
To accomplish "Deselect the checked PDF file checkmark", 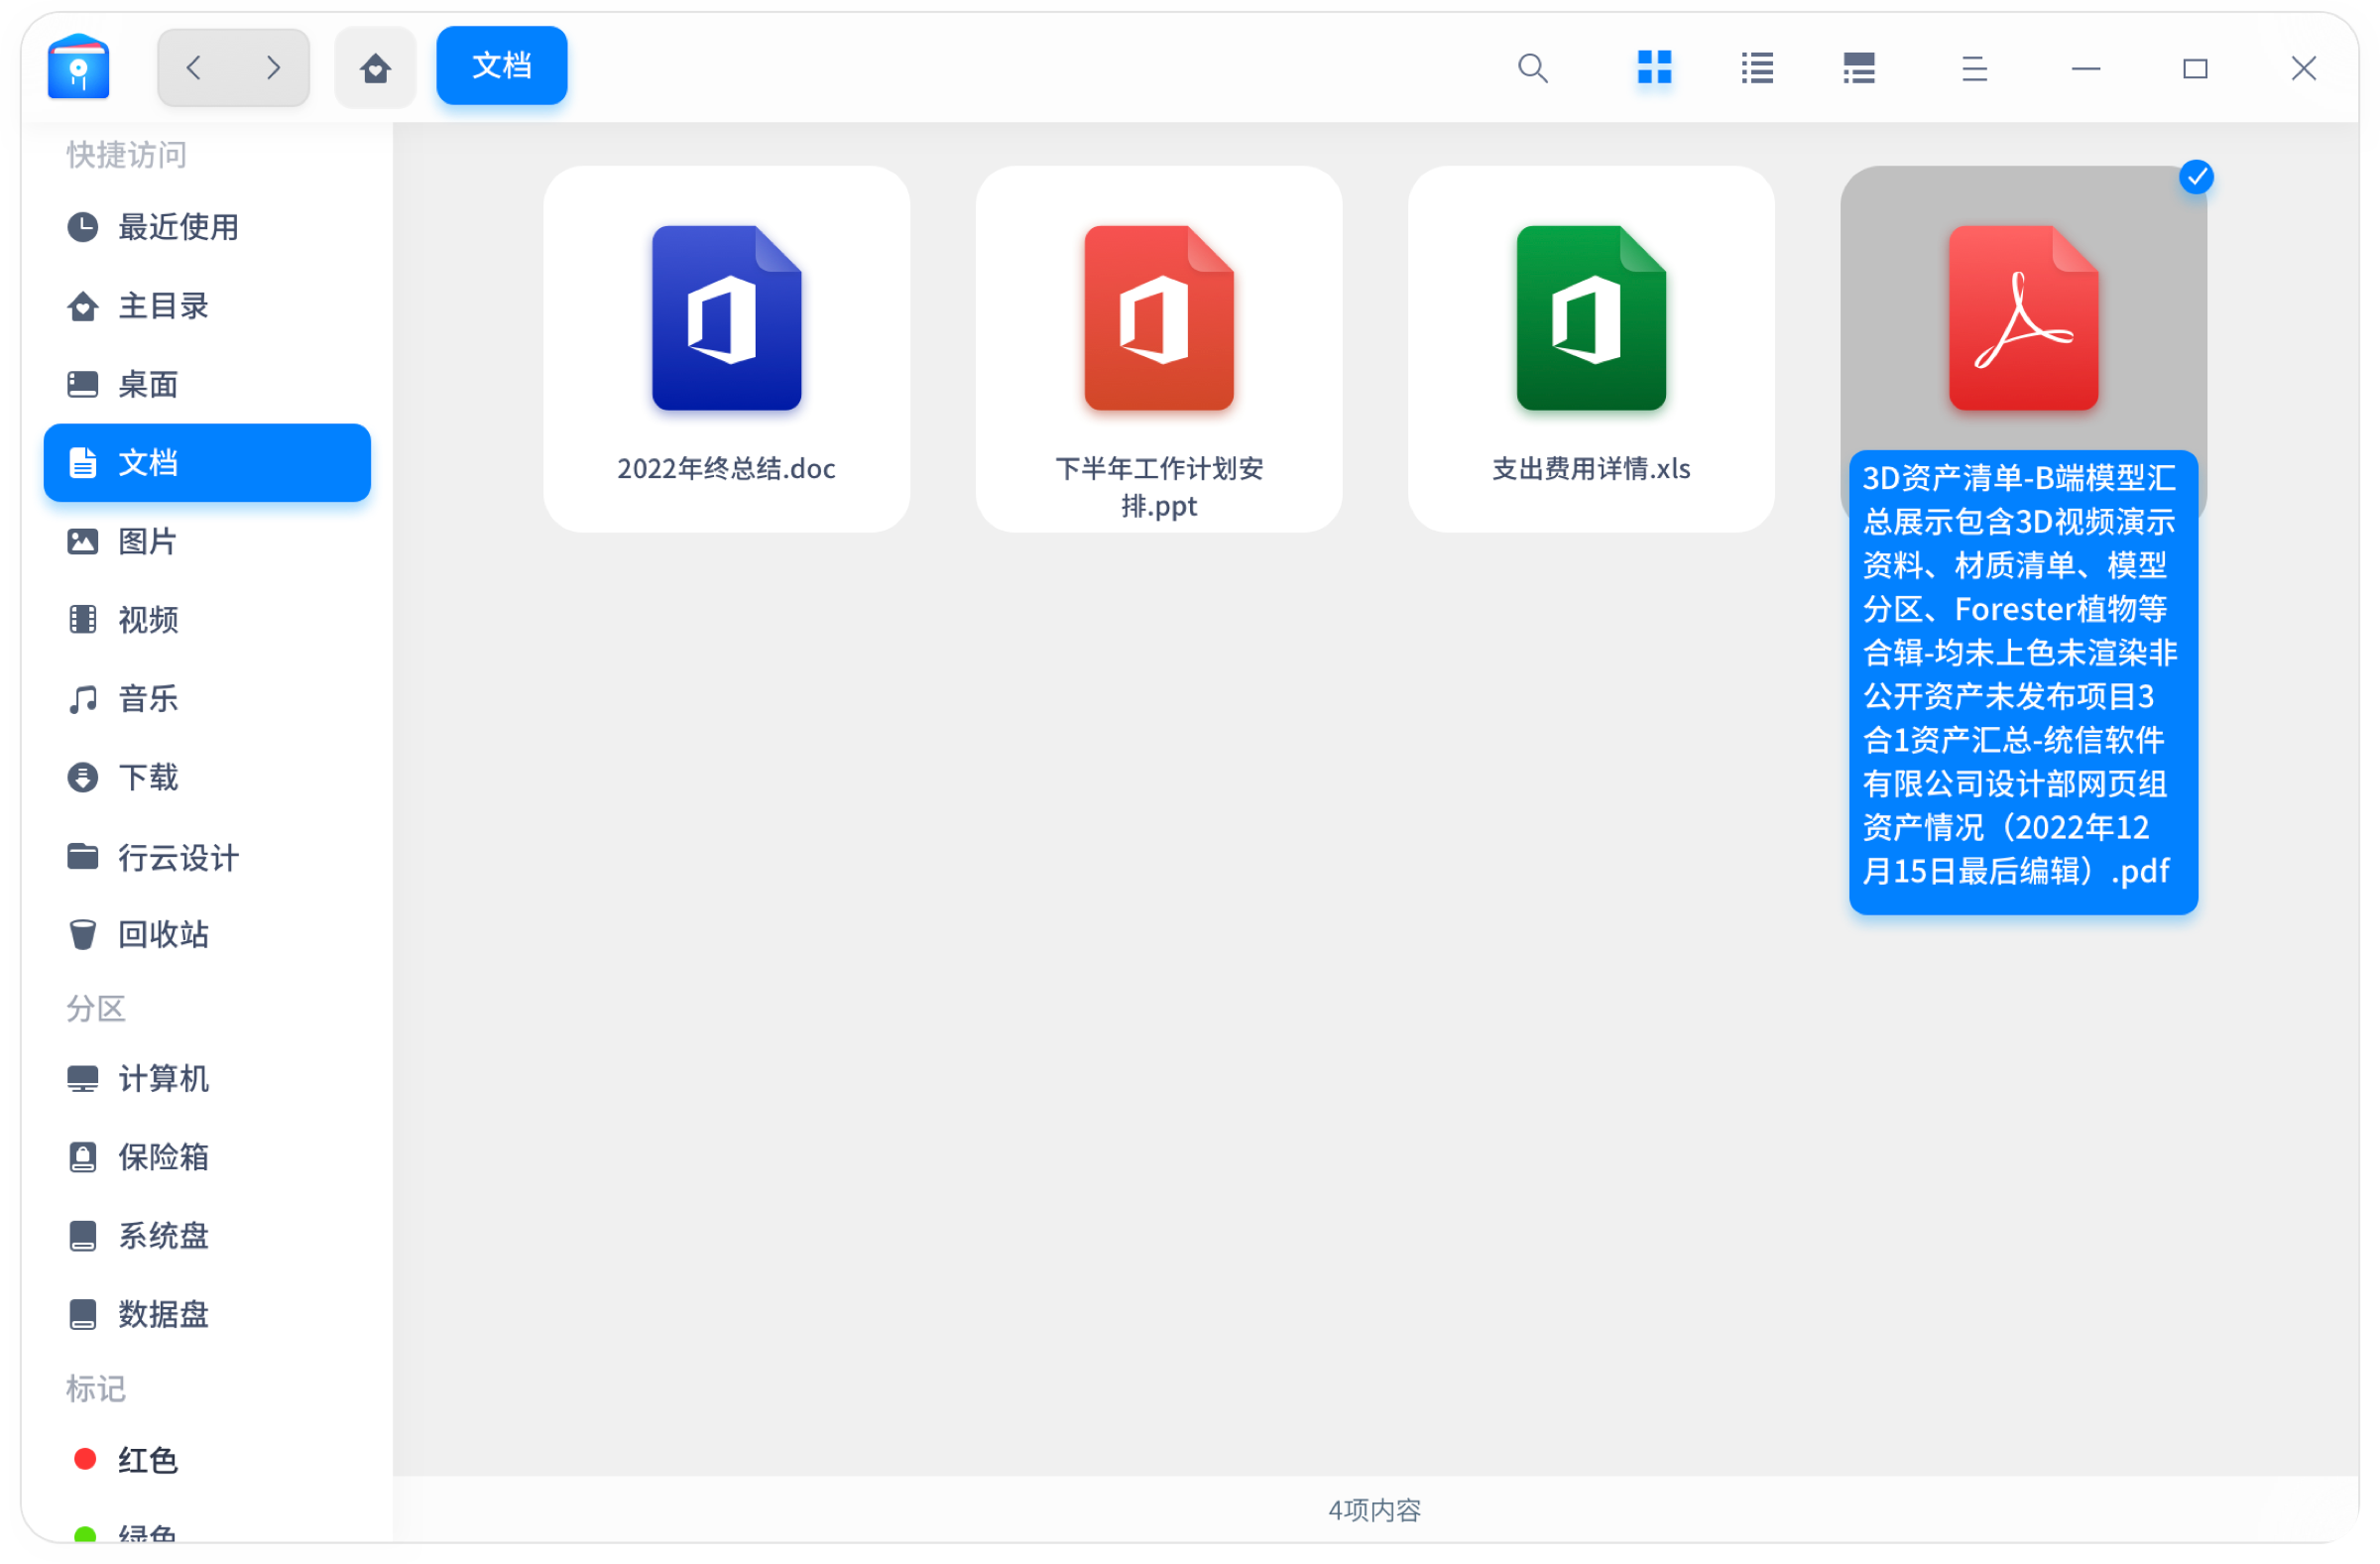I will tap(2196, 177).
